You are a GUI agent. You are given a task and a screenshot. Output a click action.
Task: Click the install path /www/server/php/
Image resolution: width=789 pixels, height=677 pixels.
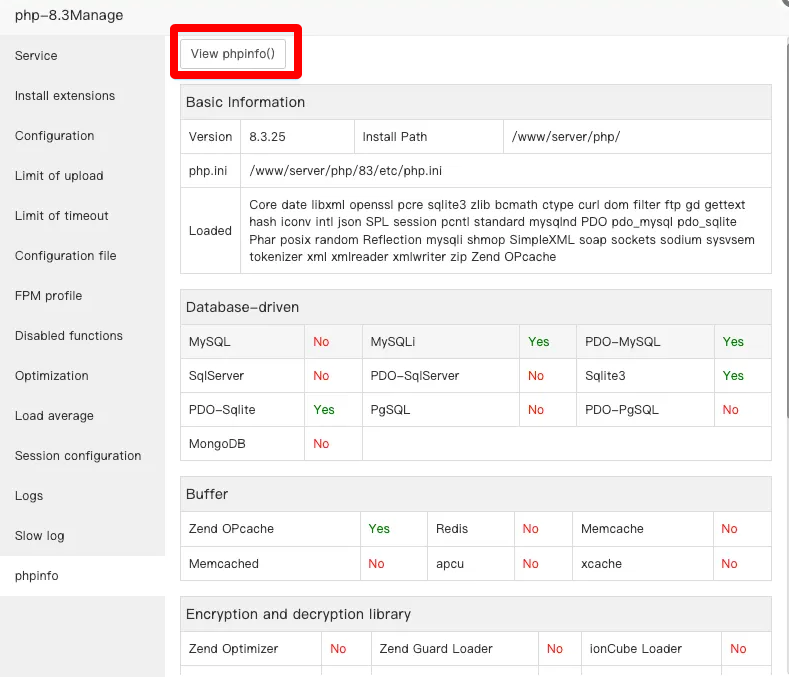coord(566,137)
